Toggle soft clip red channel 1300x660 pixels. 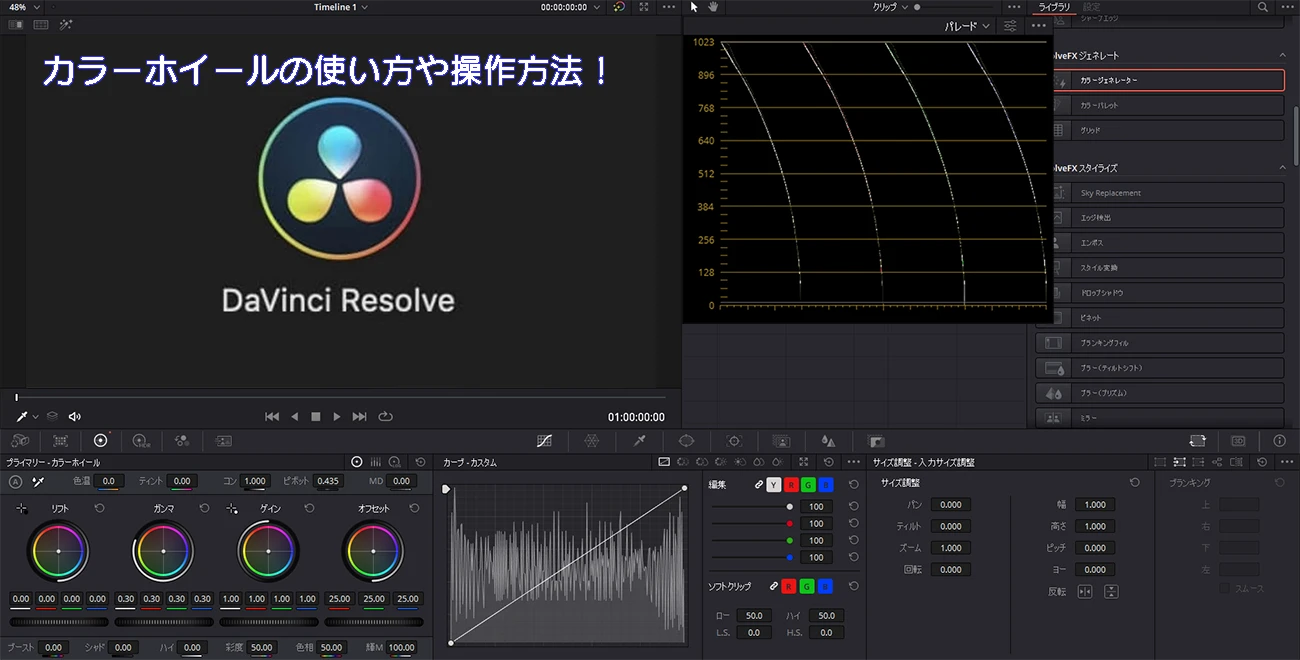click(790, 586)
